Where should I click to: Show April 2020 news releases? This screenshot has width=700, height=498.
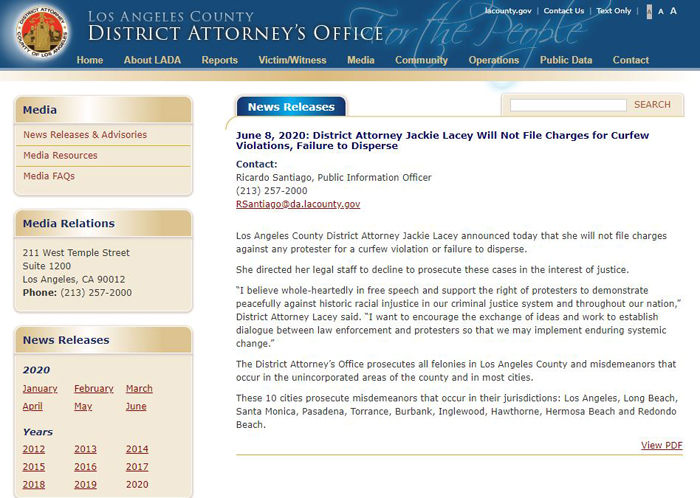coord(33,406)
